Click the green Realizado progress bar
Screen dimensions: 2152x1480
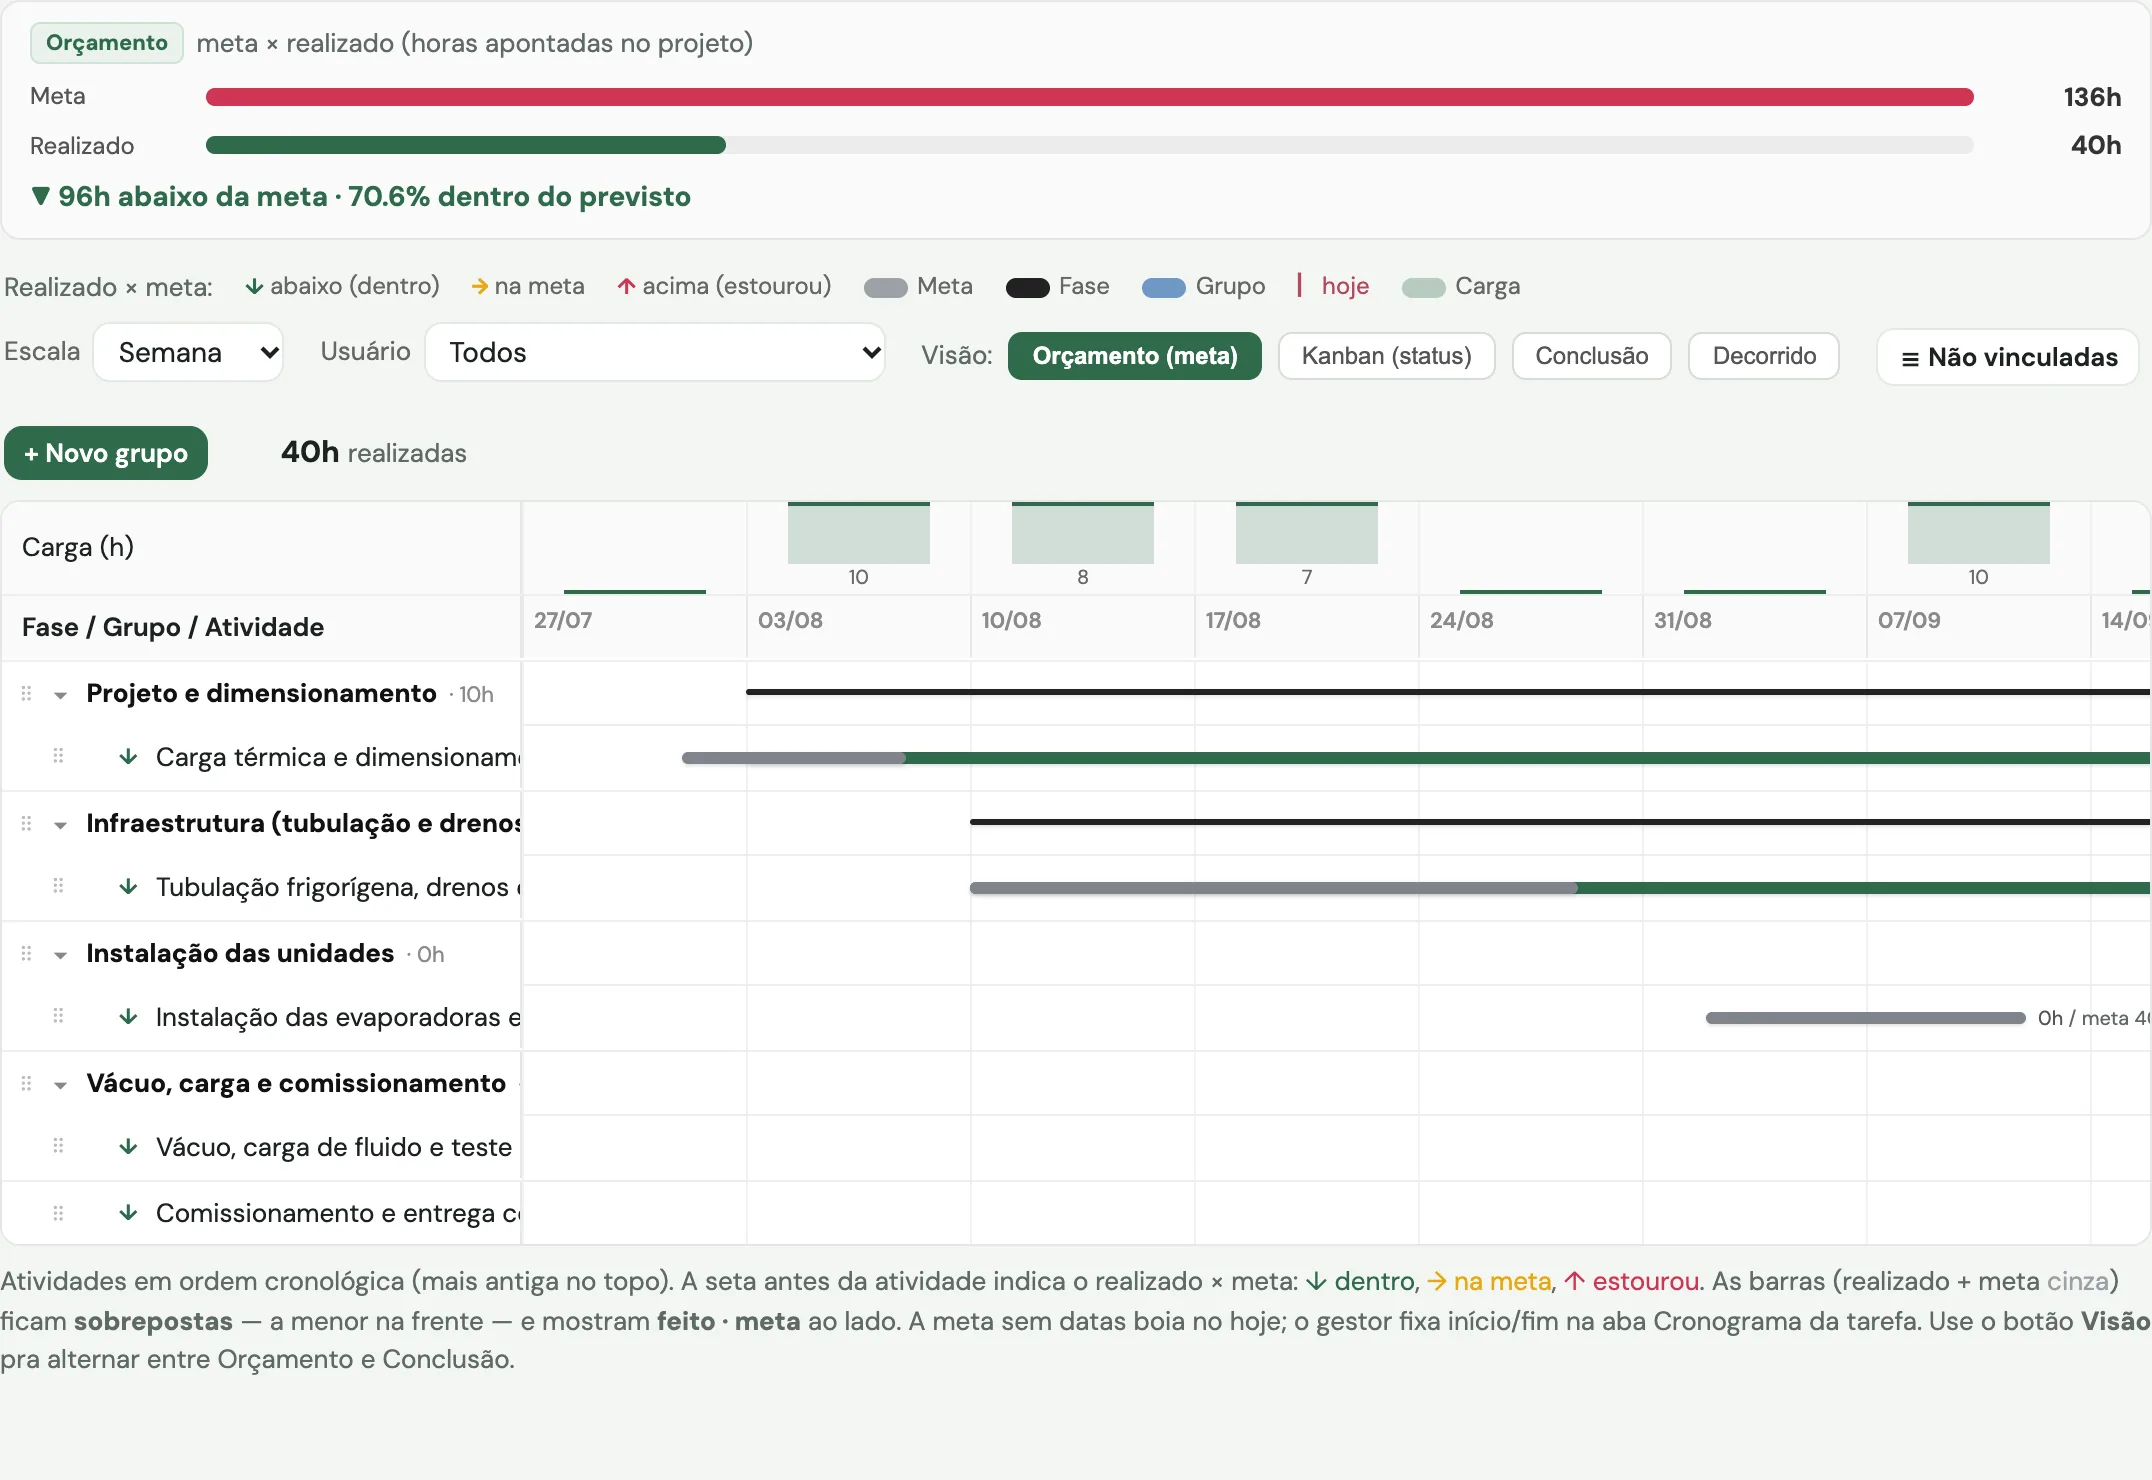pyautogui.click(x=466, y=145)
